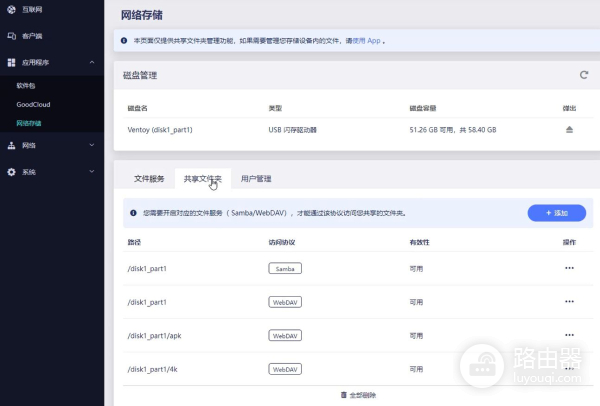Click the 路径 column header
Image resolution: width=600 pixels, height=406 pixels.
click(134, 242)
